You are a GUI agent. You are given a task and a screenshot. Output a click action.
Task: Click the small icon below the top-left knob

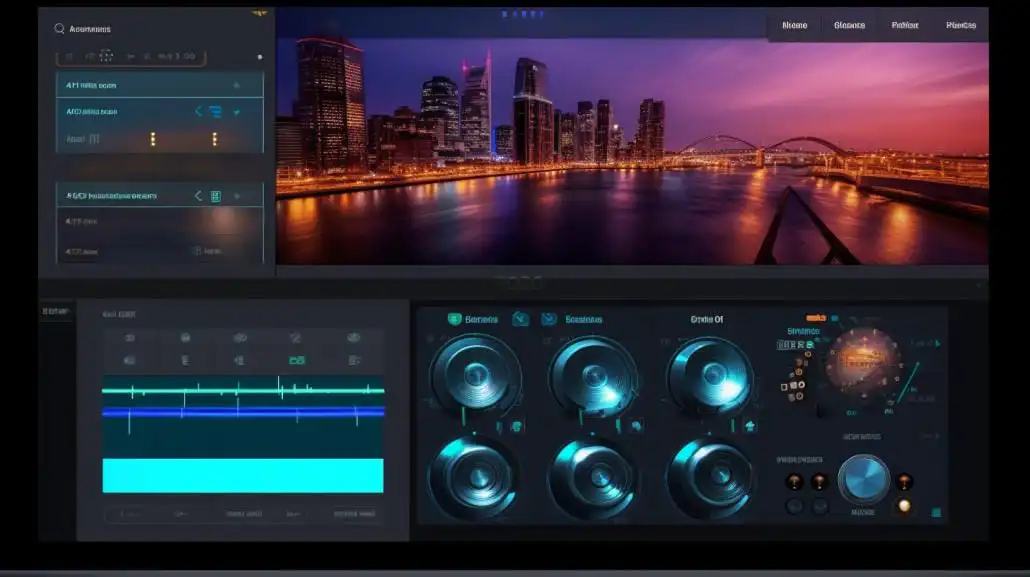(x=516, y=426)
